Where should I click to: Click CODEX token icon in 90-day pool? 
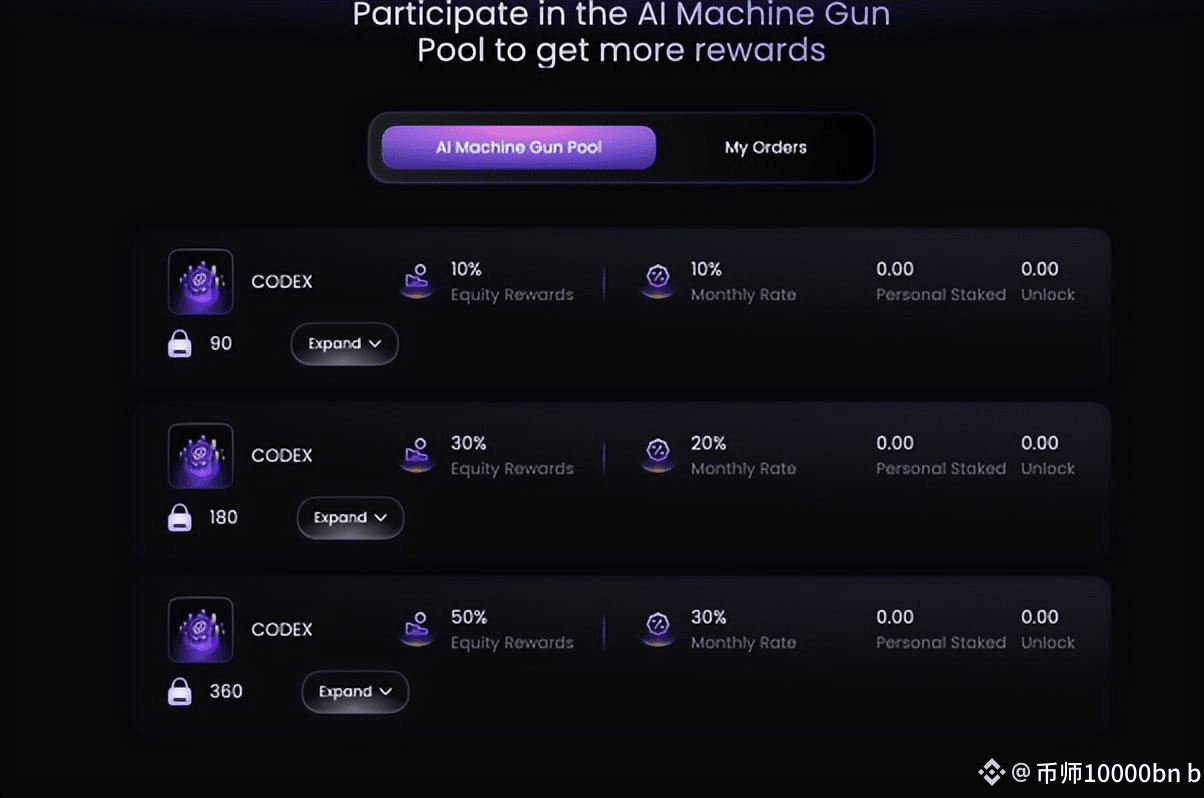[200, 281]
